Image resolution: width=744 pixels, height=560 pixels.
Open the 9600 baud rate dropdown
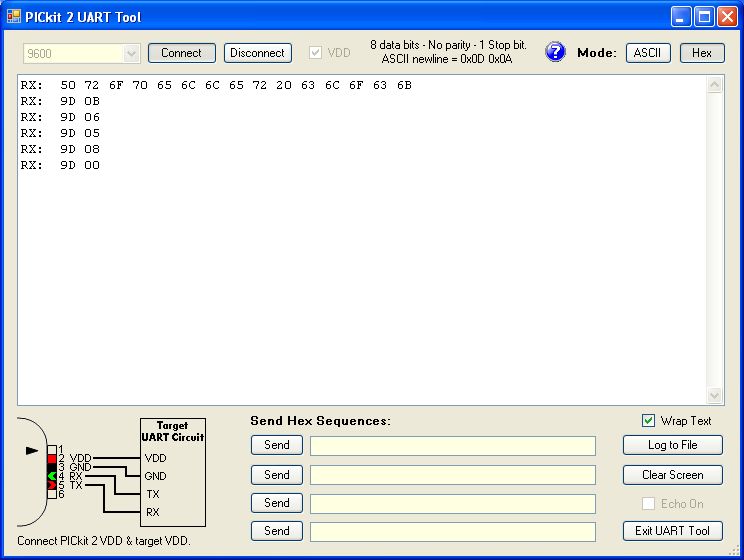pyautogui.click(x=131, y=54)
